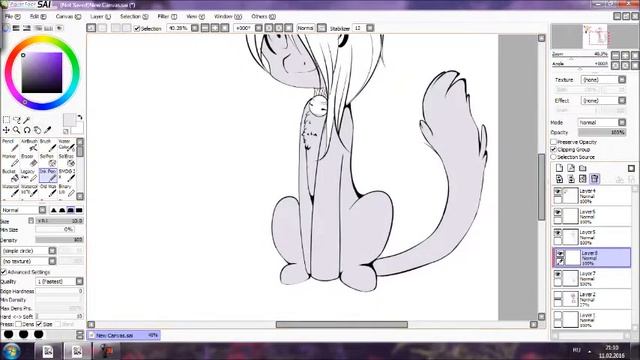Viewport: 640px width, 360px height.
Task: Select the rotate view tool
Action: (27, 130)
